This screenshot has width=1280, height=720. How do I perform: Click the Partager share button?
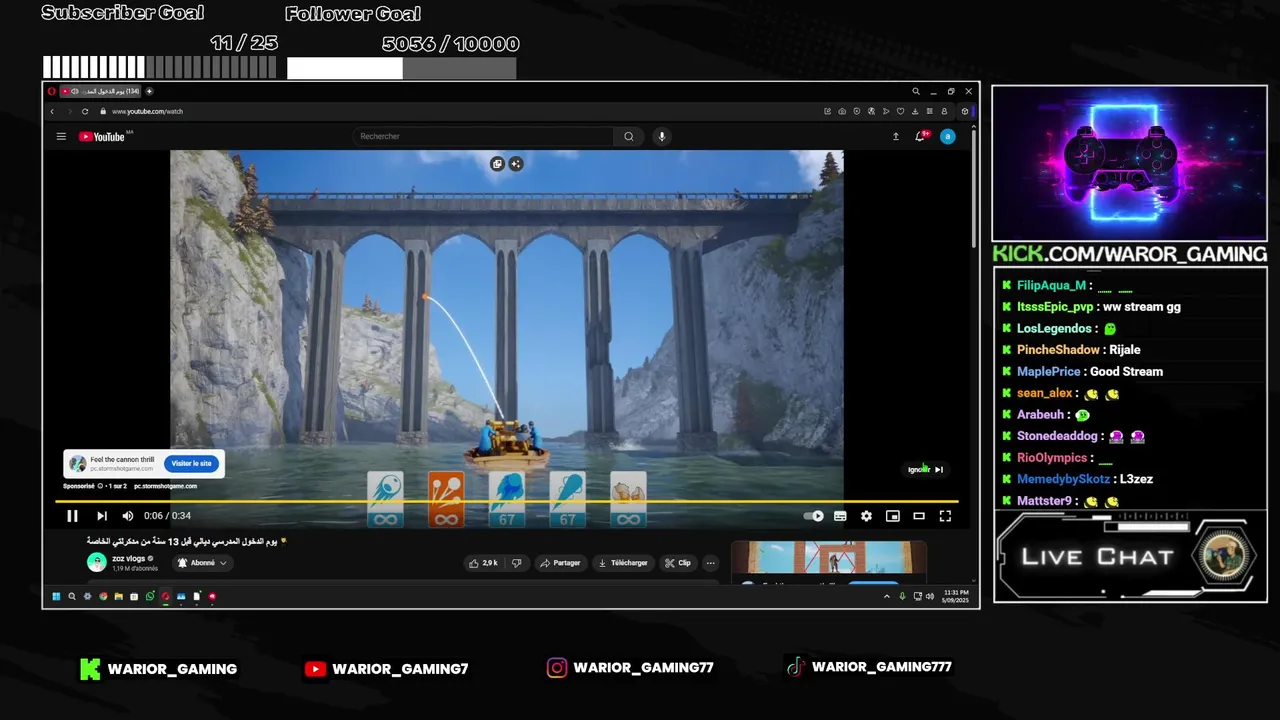pyautogui.click(x=560, y=563)
